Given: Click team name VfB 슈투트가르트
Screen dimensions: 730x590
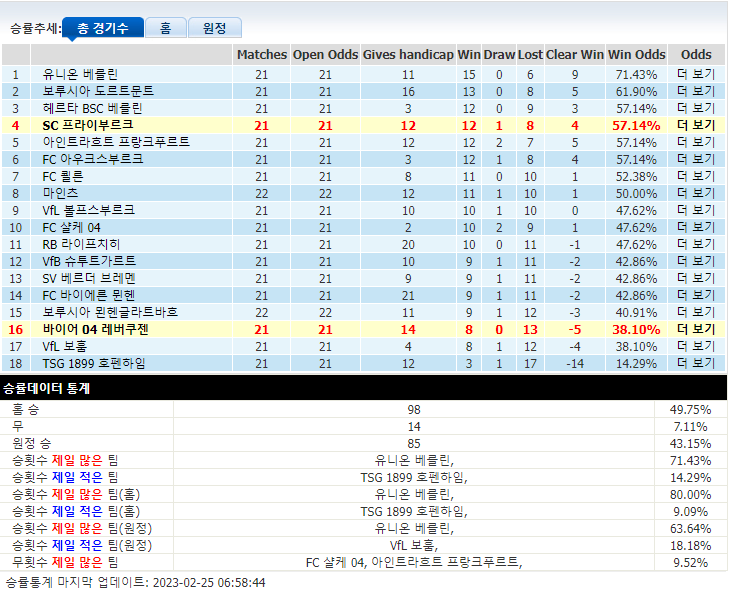Looking at the screenshot, I should click(89, 261).
